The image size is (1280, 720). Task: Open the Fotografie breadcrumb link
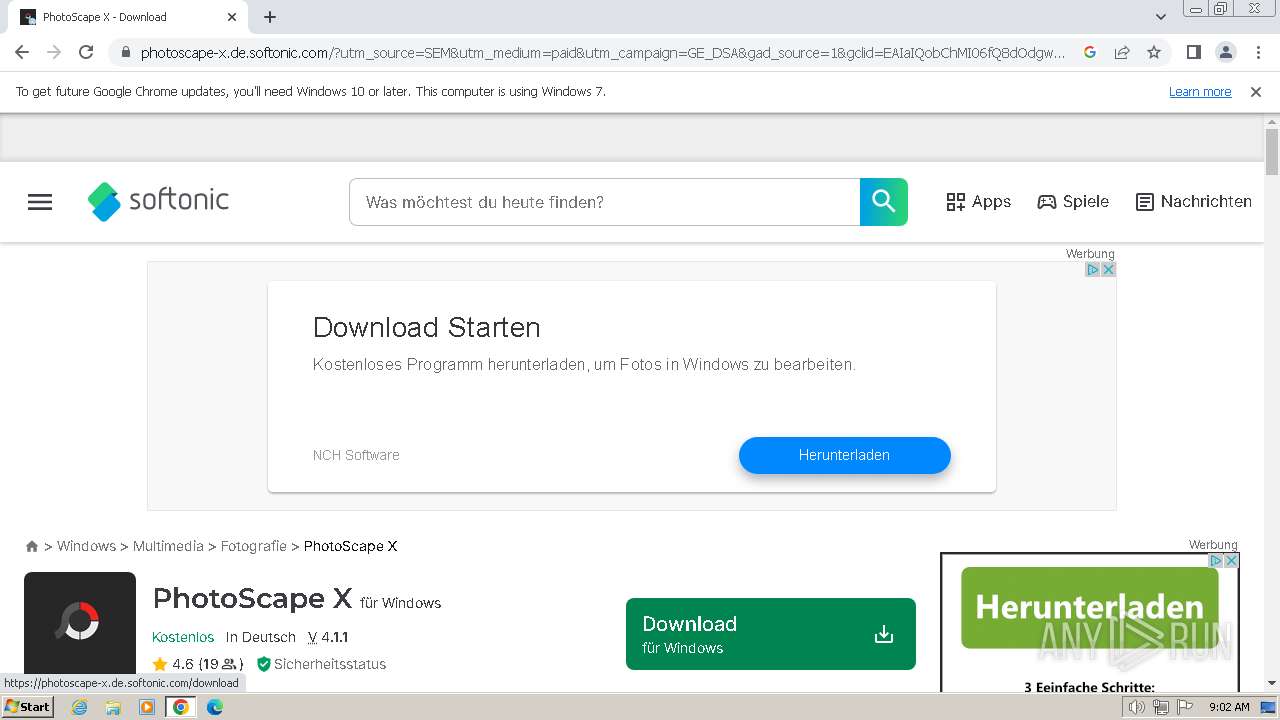click(x=253, y=546)
